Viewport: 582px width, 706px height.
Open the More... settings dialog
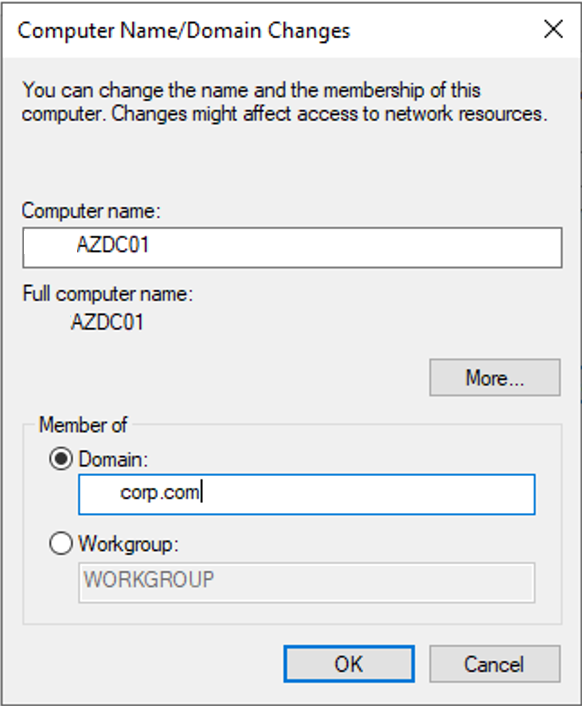tap(495, 377)
